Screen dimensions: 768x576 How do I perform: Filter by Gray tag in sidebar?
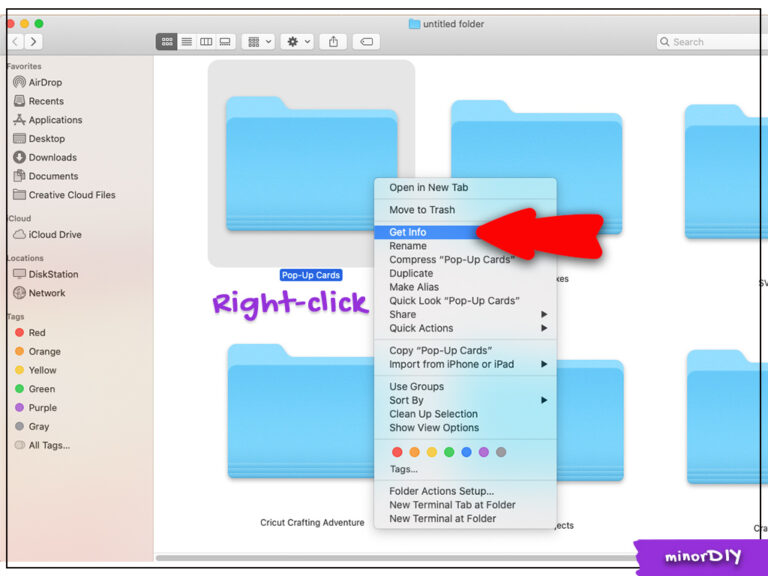pos(32,426)
